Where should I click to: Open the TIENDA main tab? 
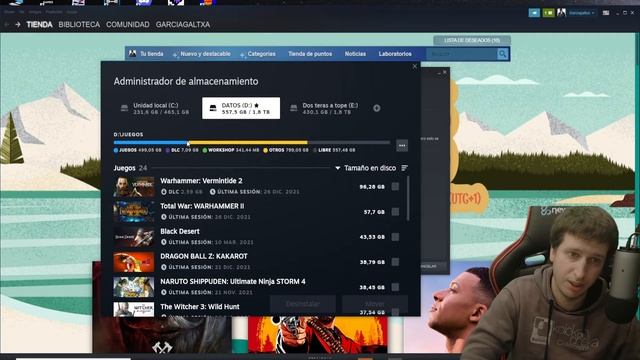point(39,24)
